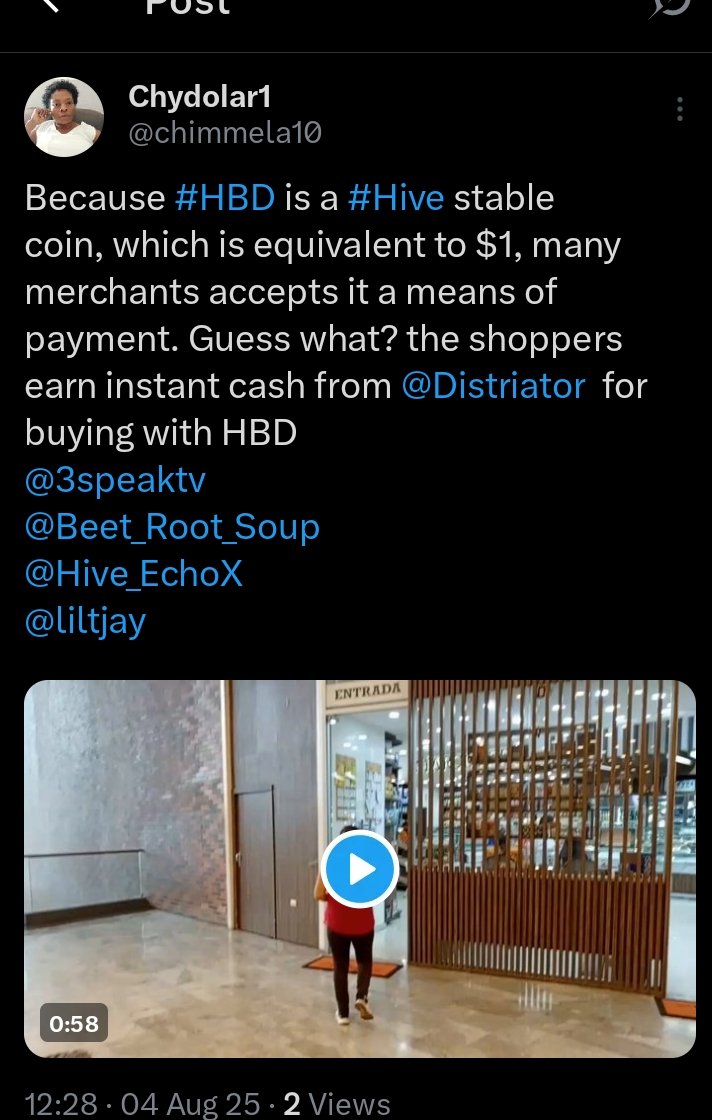Open the @liltjay mention
The height and width of the screenshot is (1120, 712).
[x=86, y=621]
